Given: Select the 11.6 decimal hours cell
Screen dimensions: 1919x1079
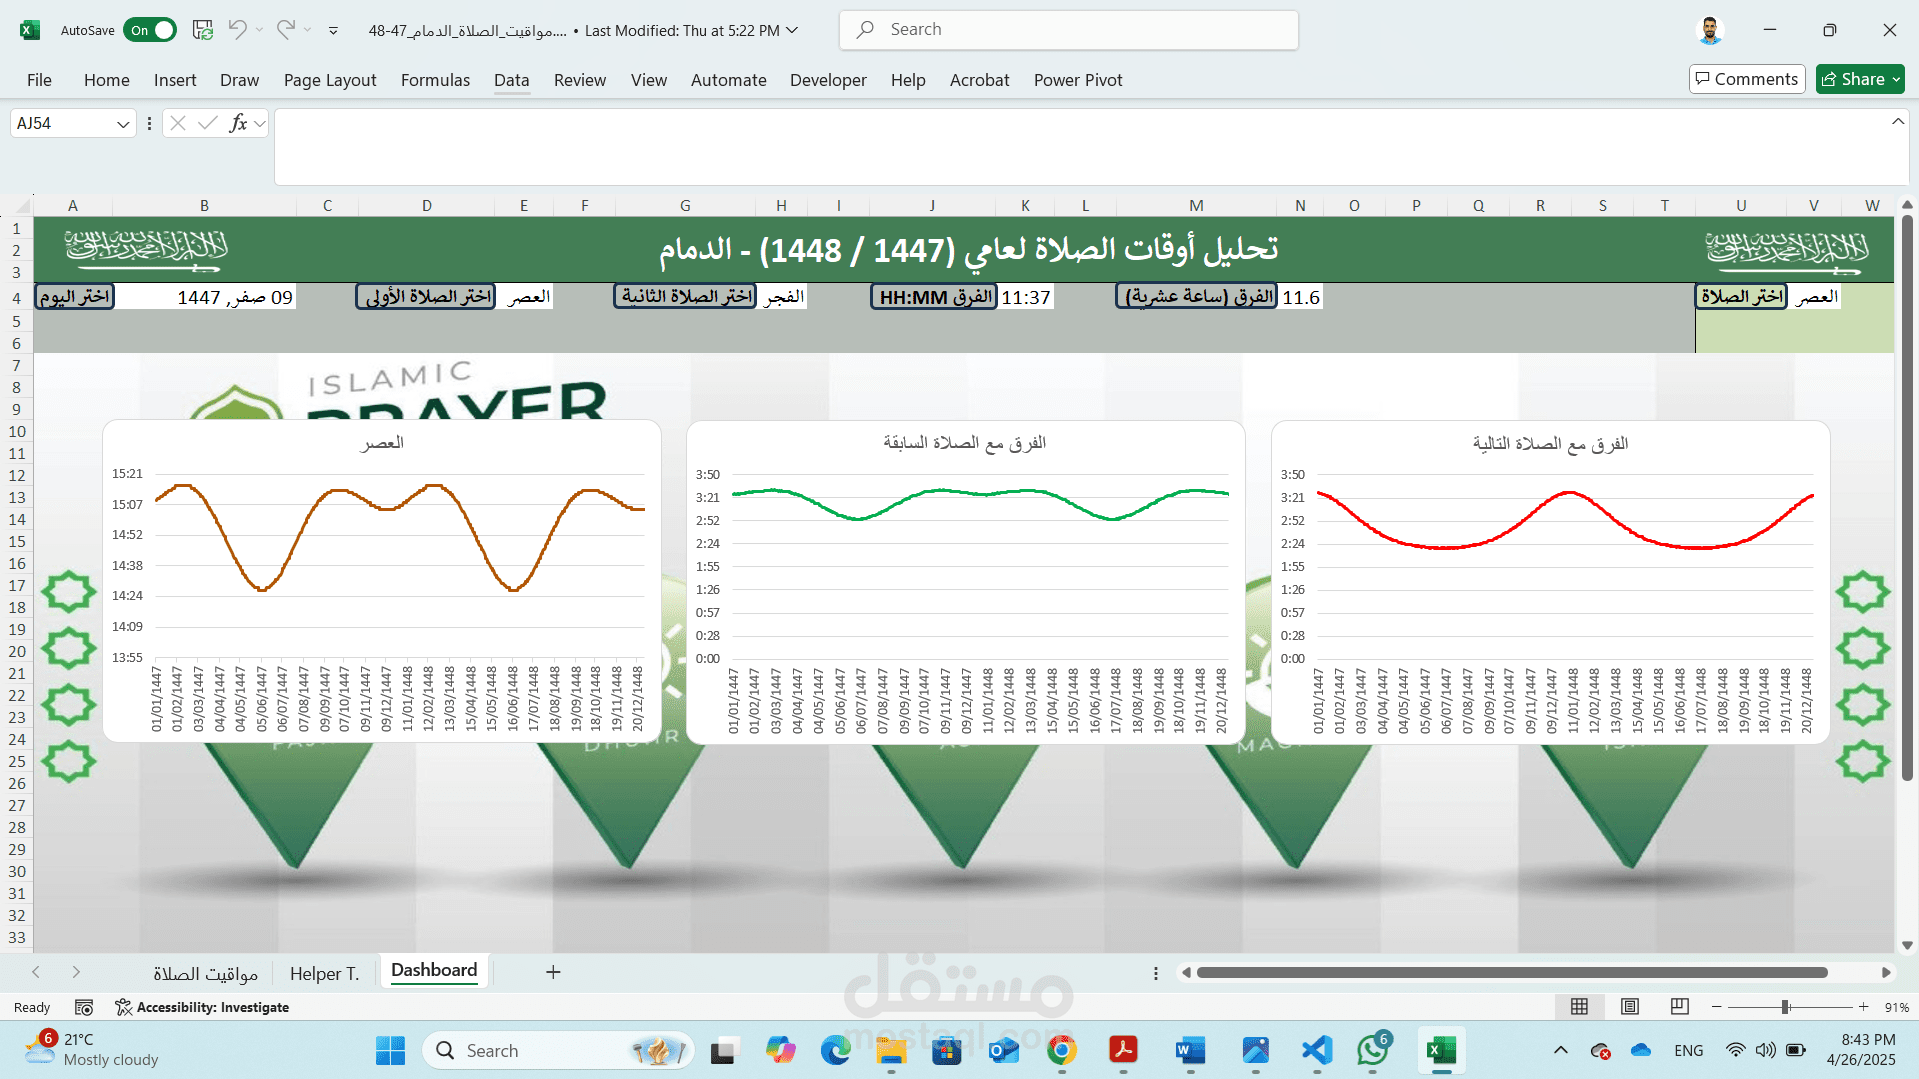Looking at the screenshot, I should click(x=1300, y=298).
